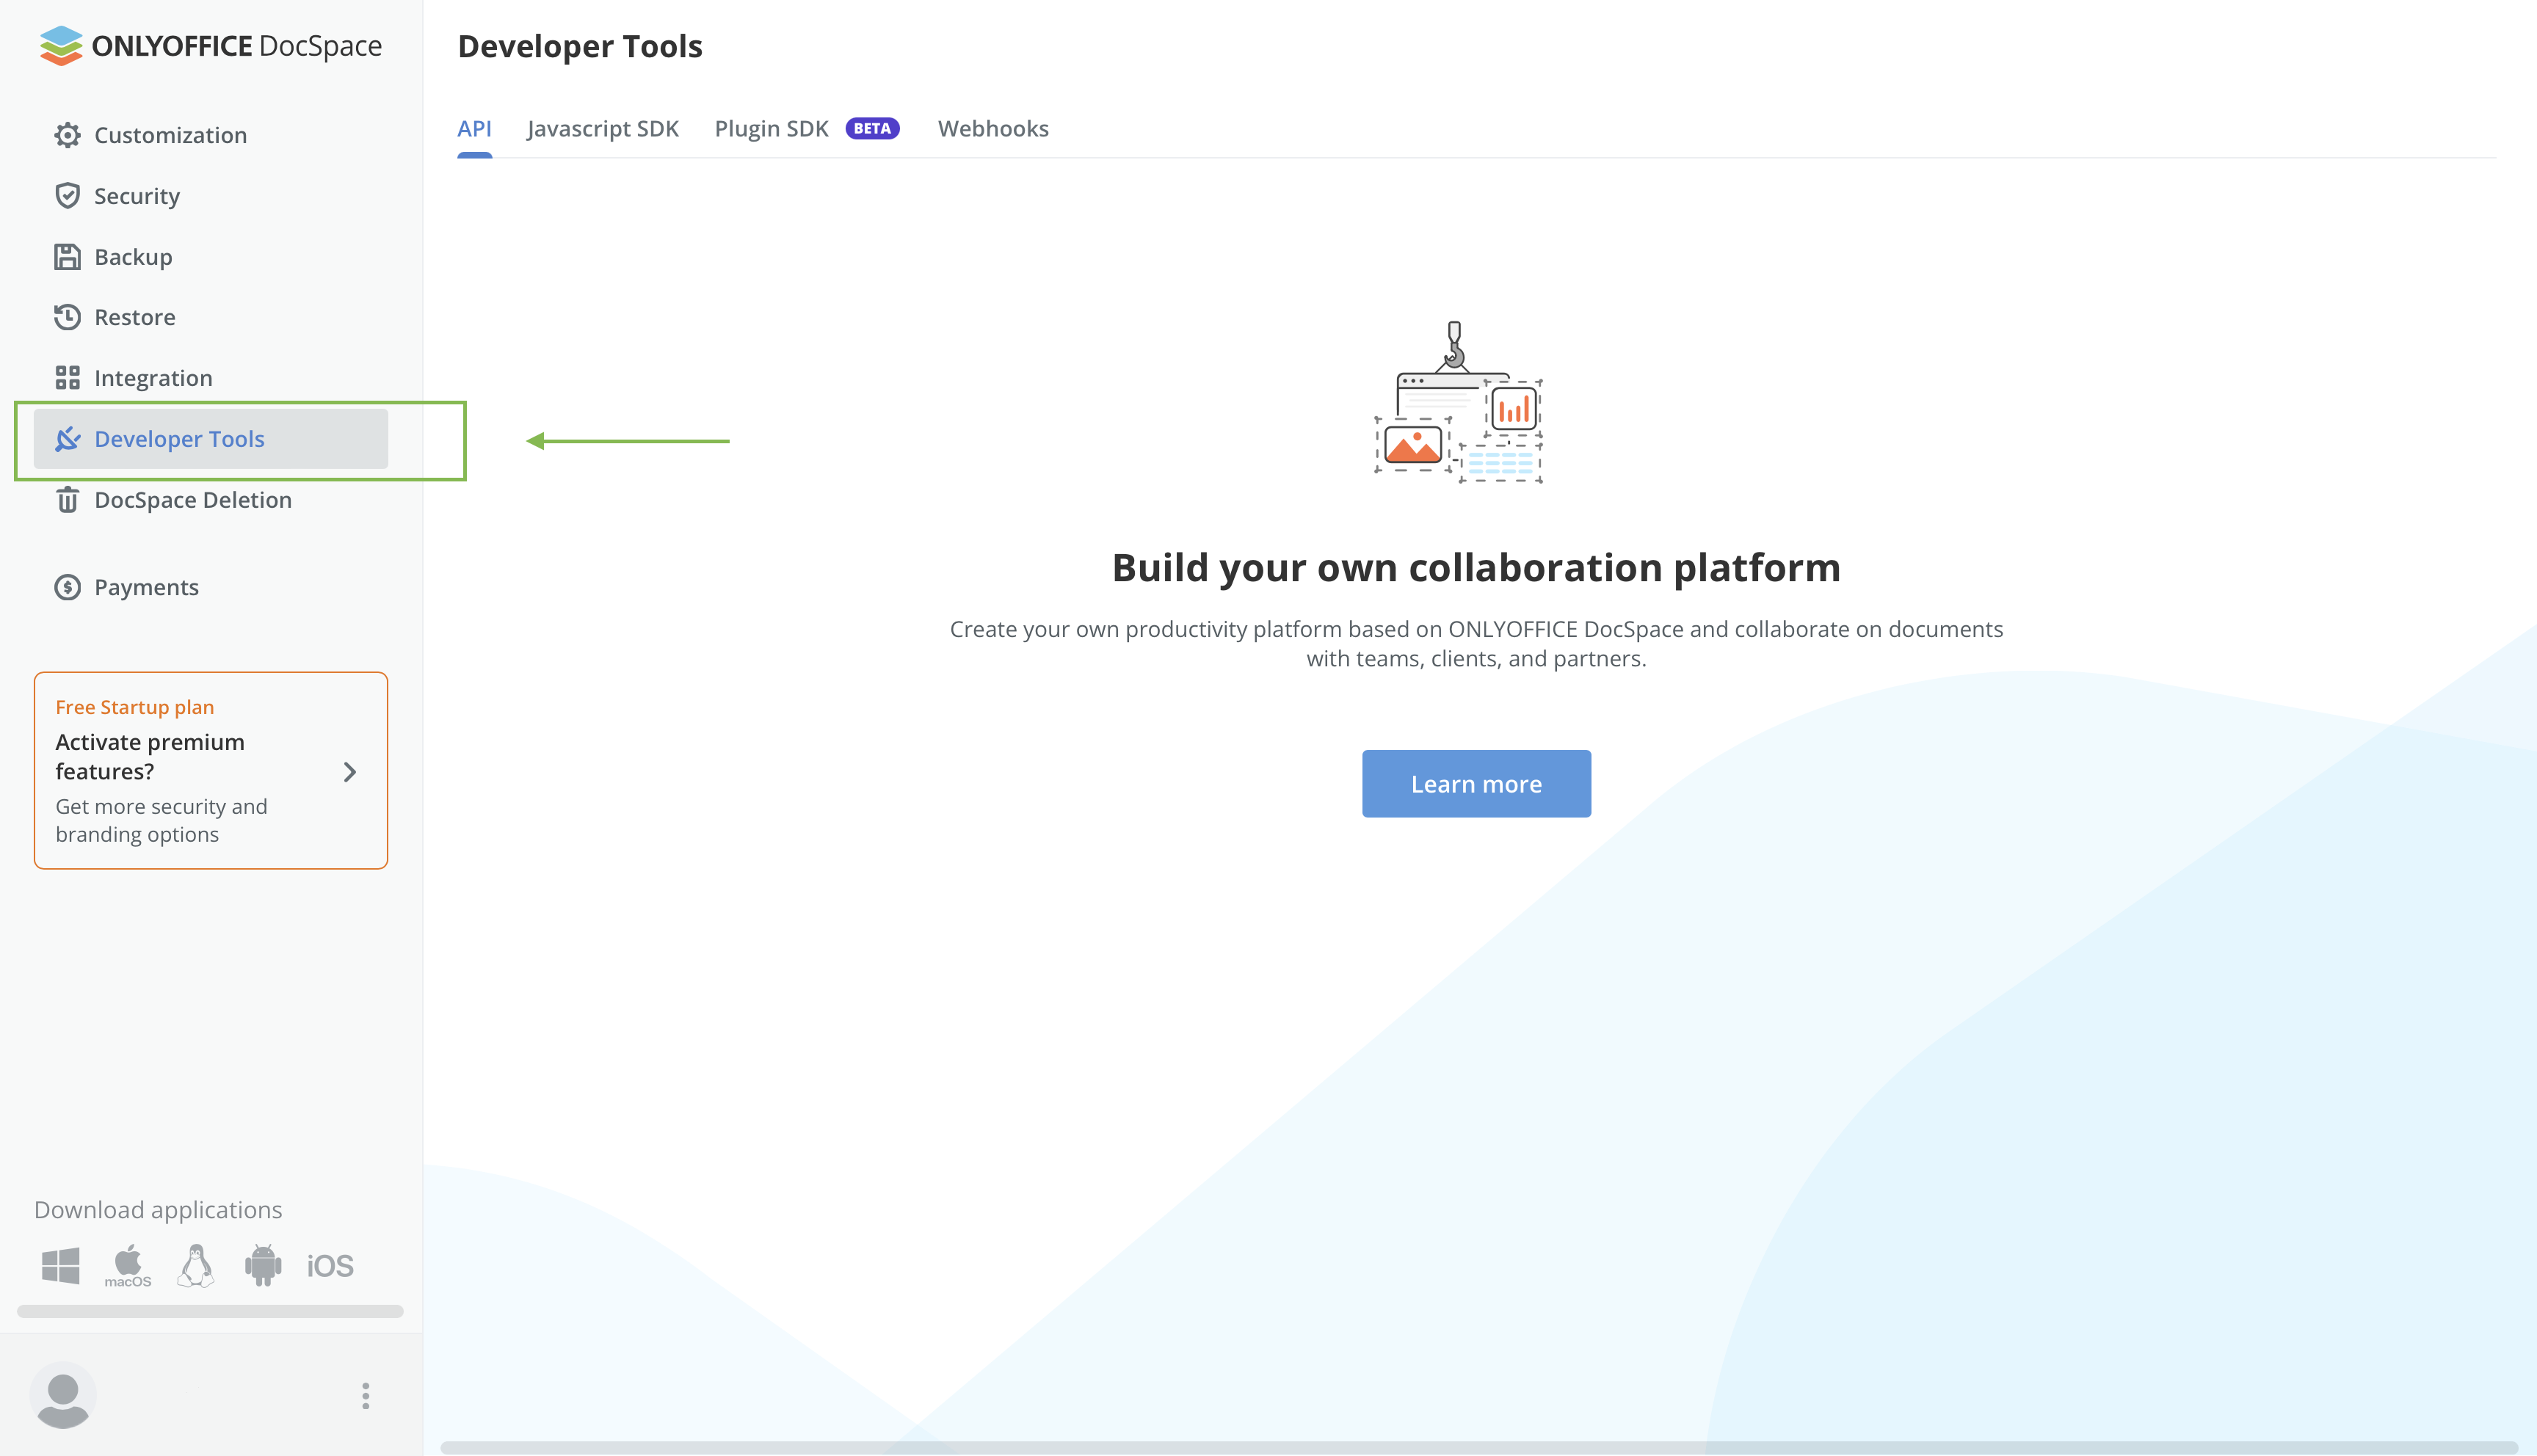Click the Android robot download icon
The height and width of the screenshot is (1456, 2537).
coord(263,1265)
